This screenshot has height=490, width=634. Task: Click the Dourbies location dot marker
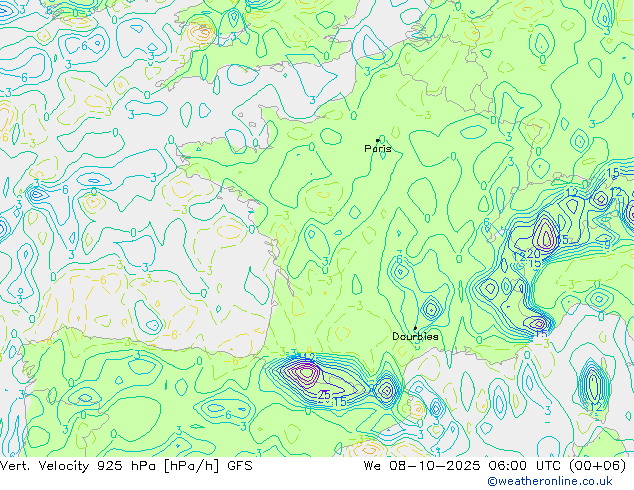pyautogui.click(x=415, y=328)
